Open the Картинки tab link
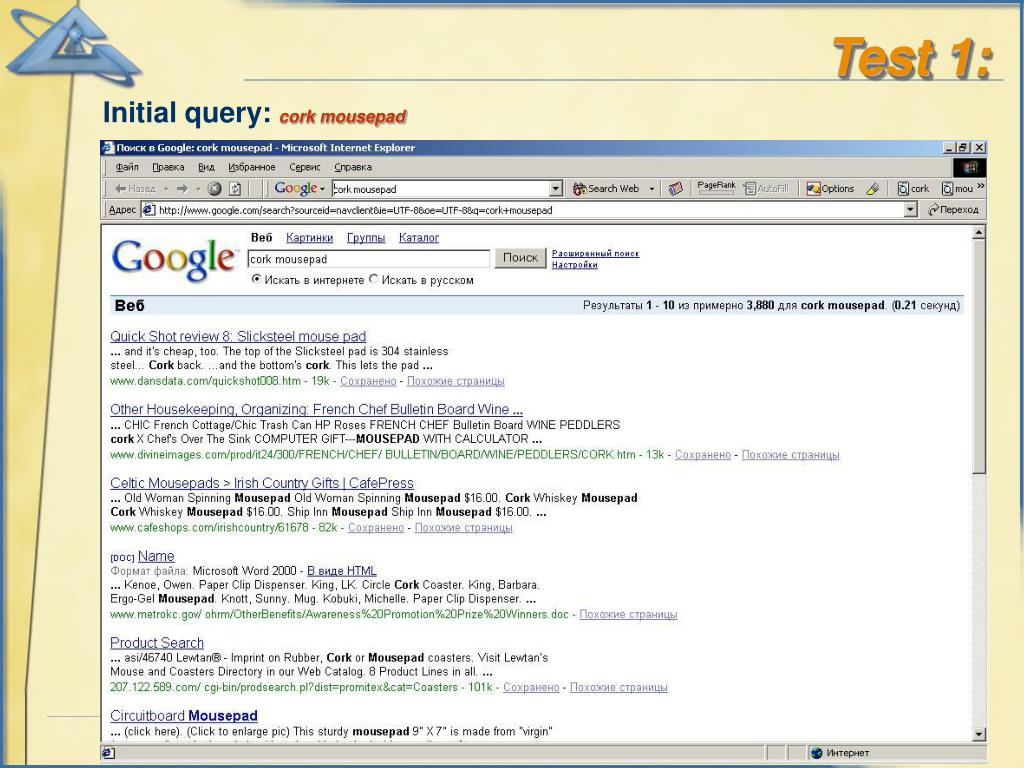The width and height of the screenshot is (1024, 768). point(310,238)
